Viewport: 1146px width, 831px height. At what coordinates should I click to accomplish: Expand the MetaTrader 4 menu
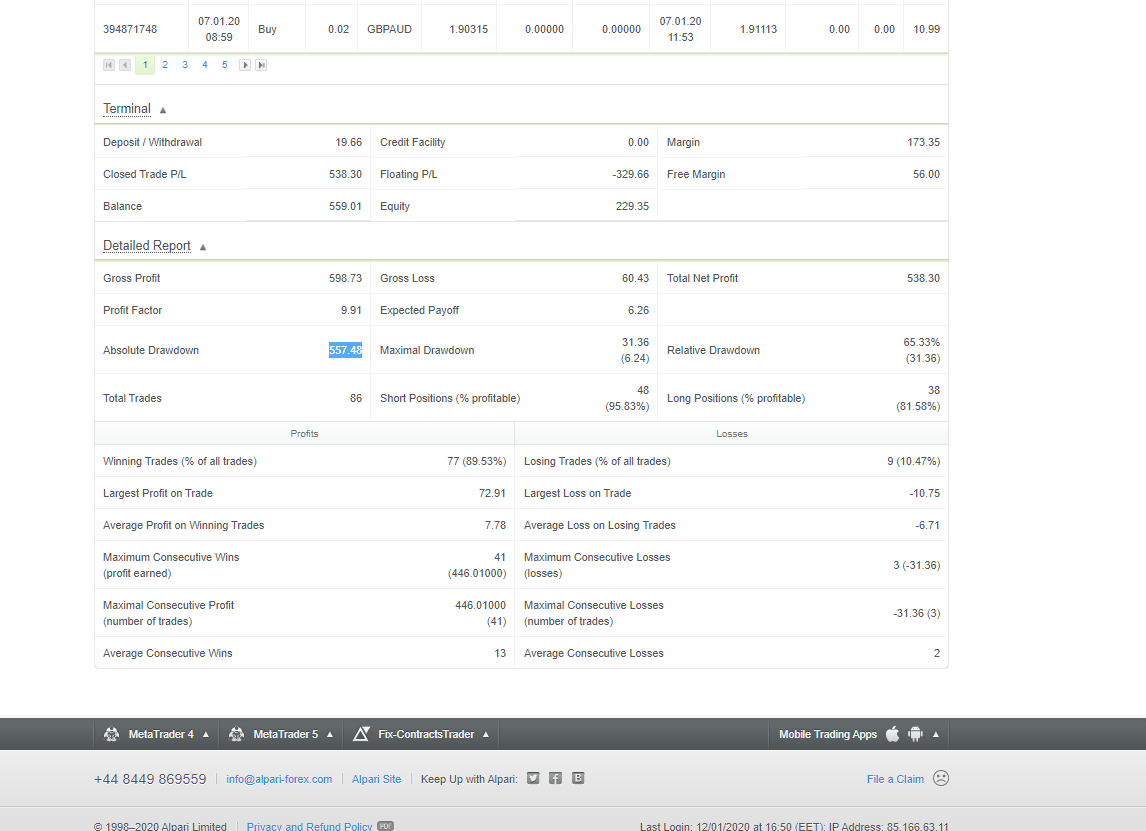(160, 734)
